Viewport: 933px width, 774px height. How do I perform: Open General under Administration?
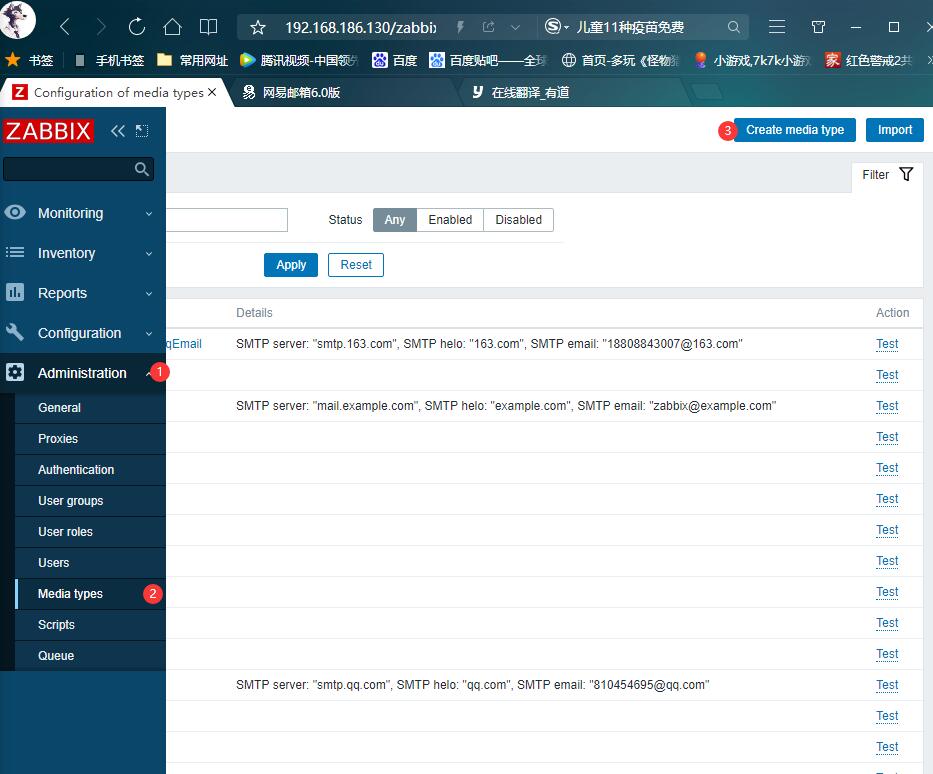90,408
